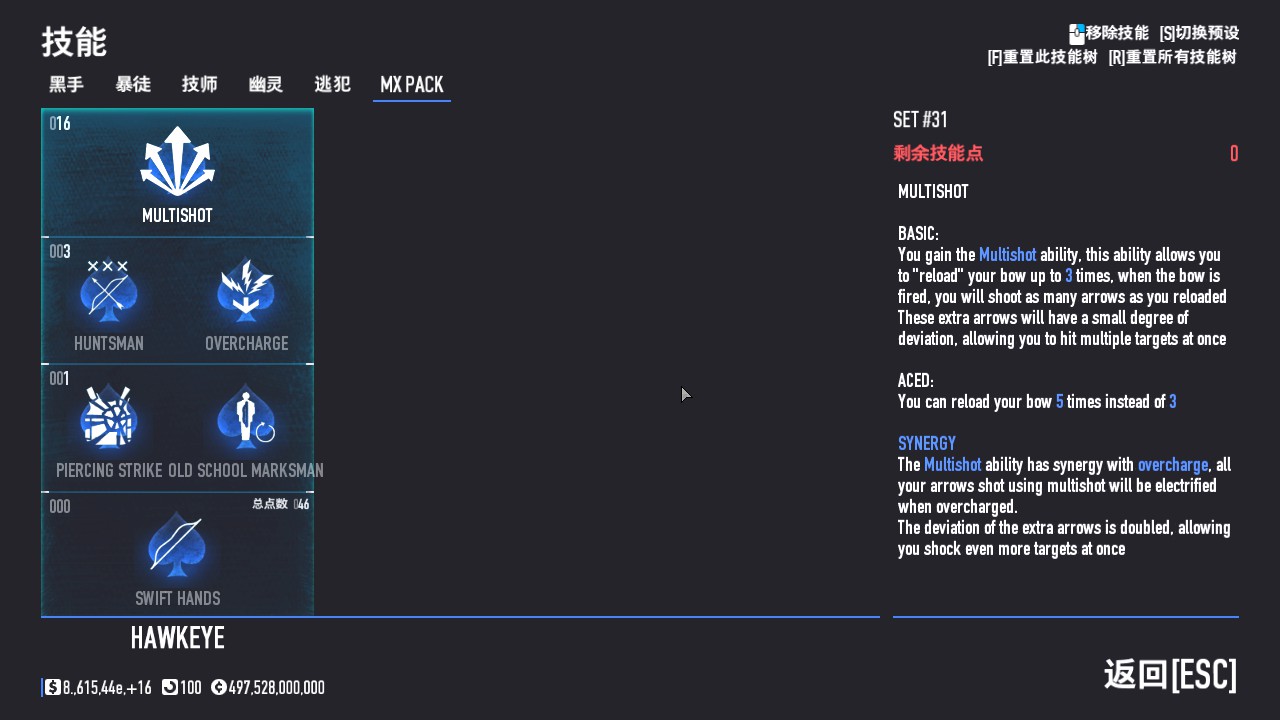Viewport: 1280px width, 720px height.
Task: Click the OVERCHARGE skill label
Action: (x=246, y=344)
